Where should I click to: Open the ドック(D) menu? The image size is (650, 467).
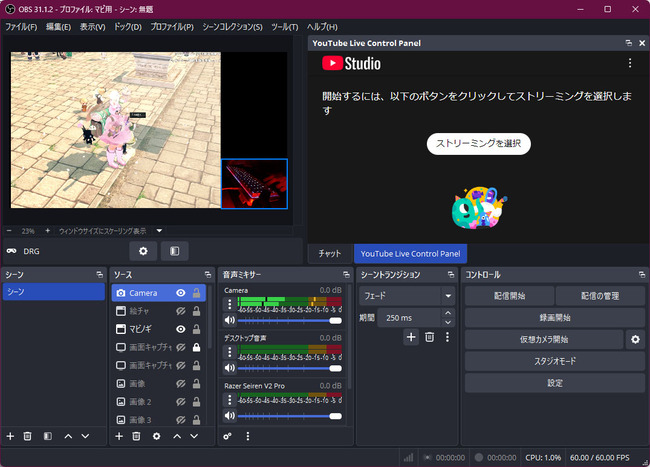click(x=128, y=27)
